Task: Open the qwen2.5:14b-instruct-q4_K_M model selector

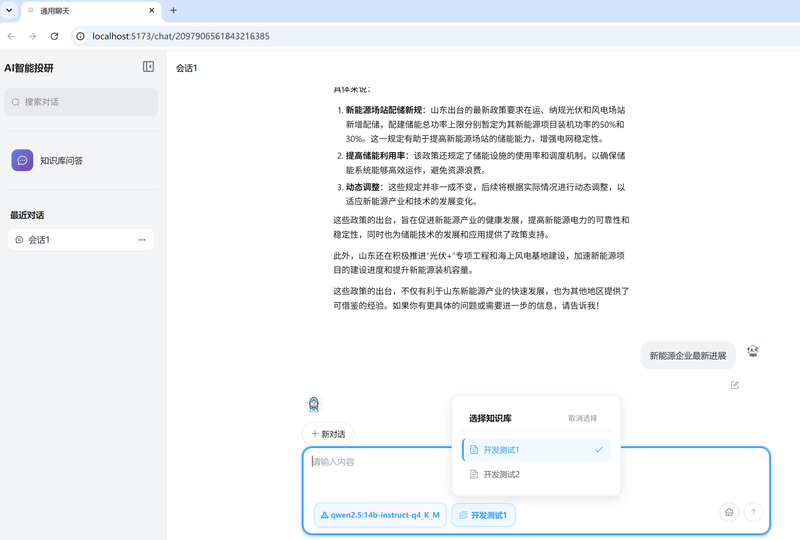Action: pyautogui.click(x=381, y=515)
